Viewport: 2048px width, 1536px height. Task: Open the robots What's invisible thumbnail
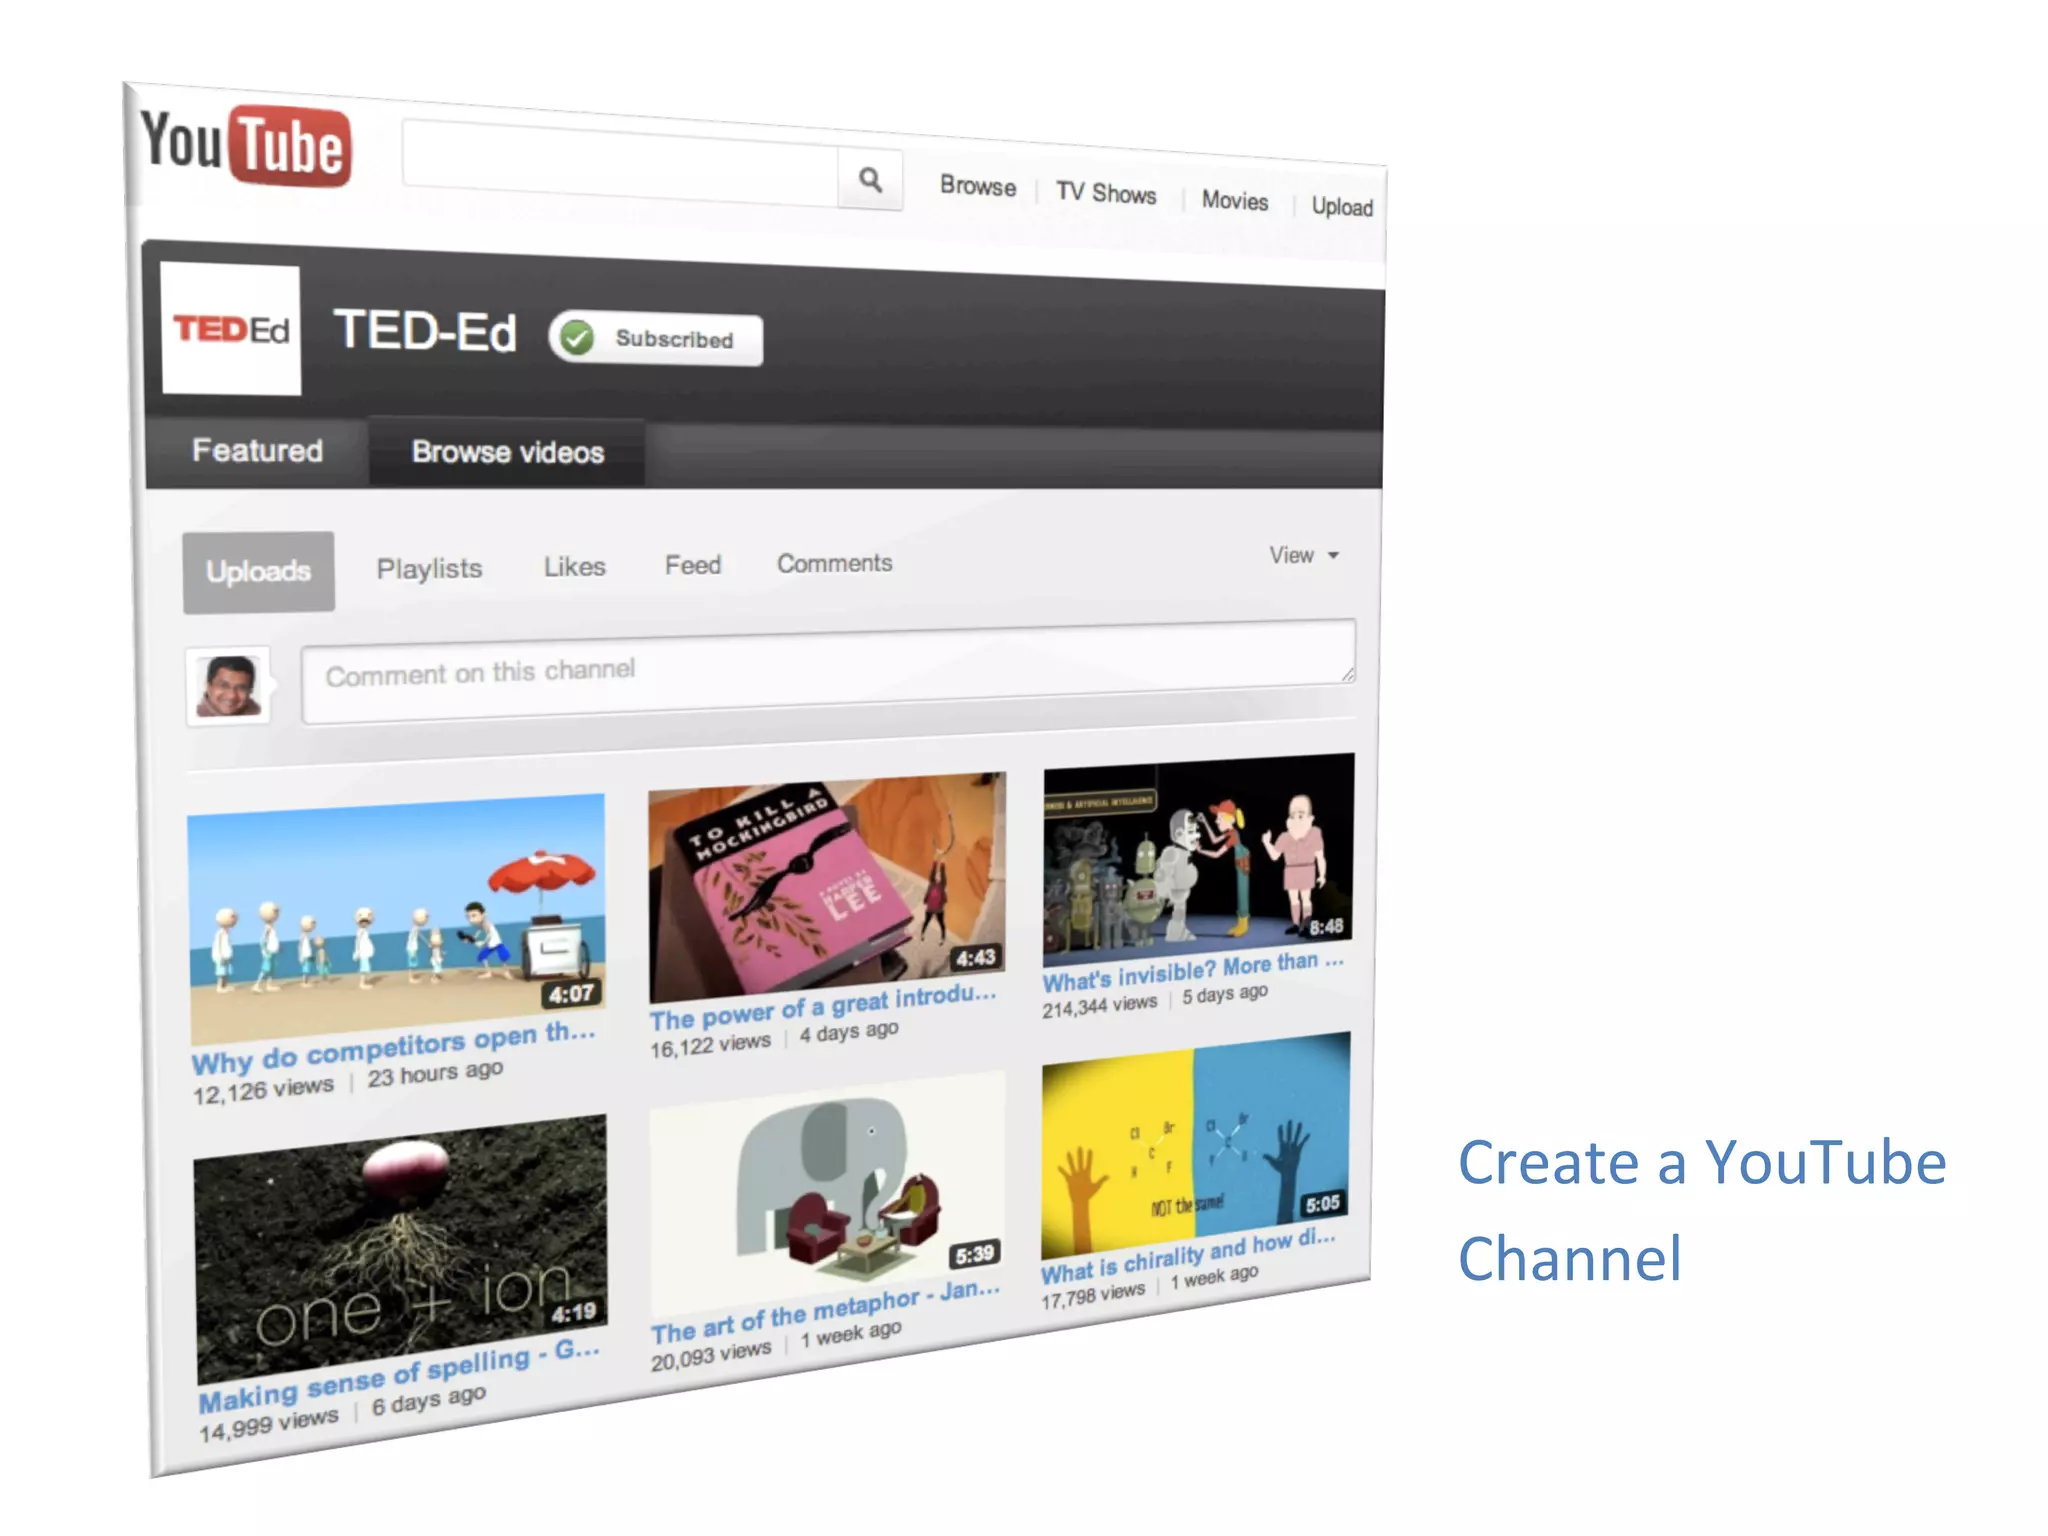click(x=1198, y=859)
